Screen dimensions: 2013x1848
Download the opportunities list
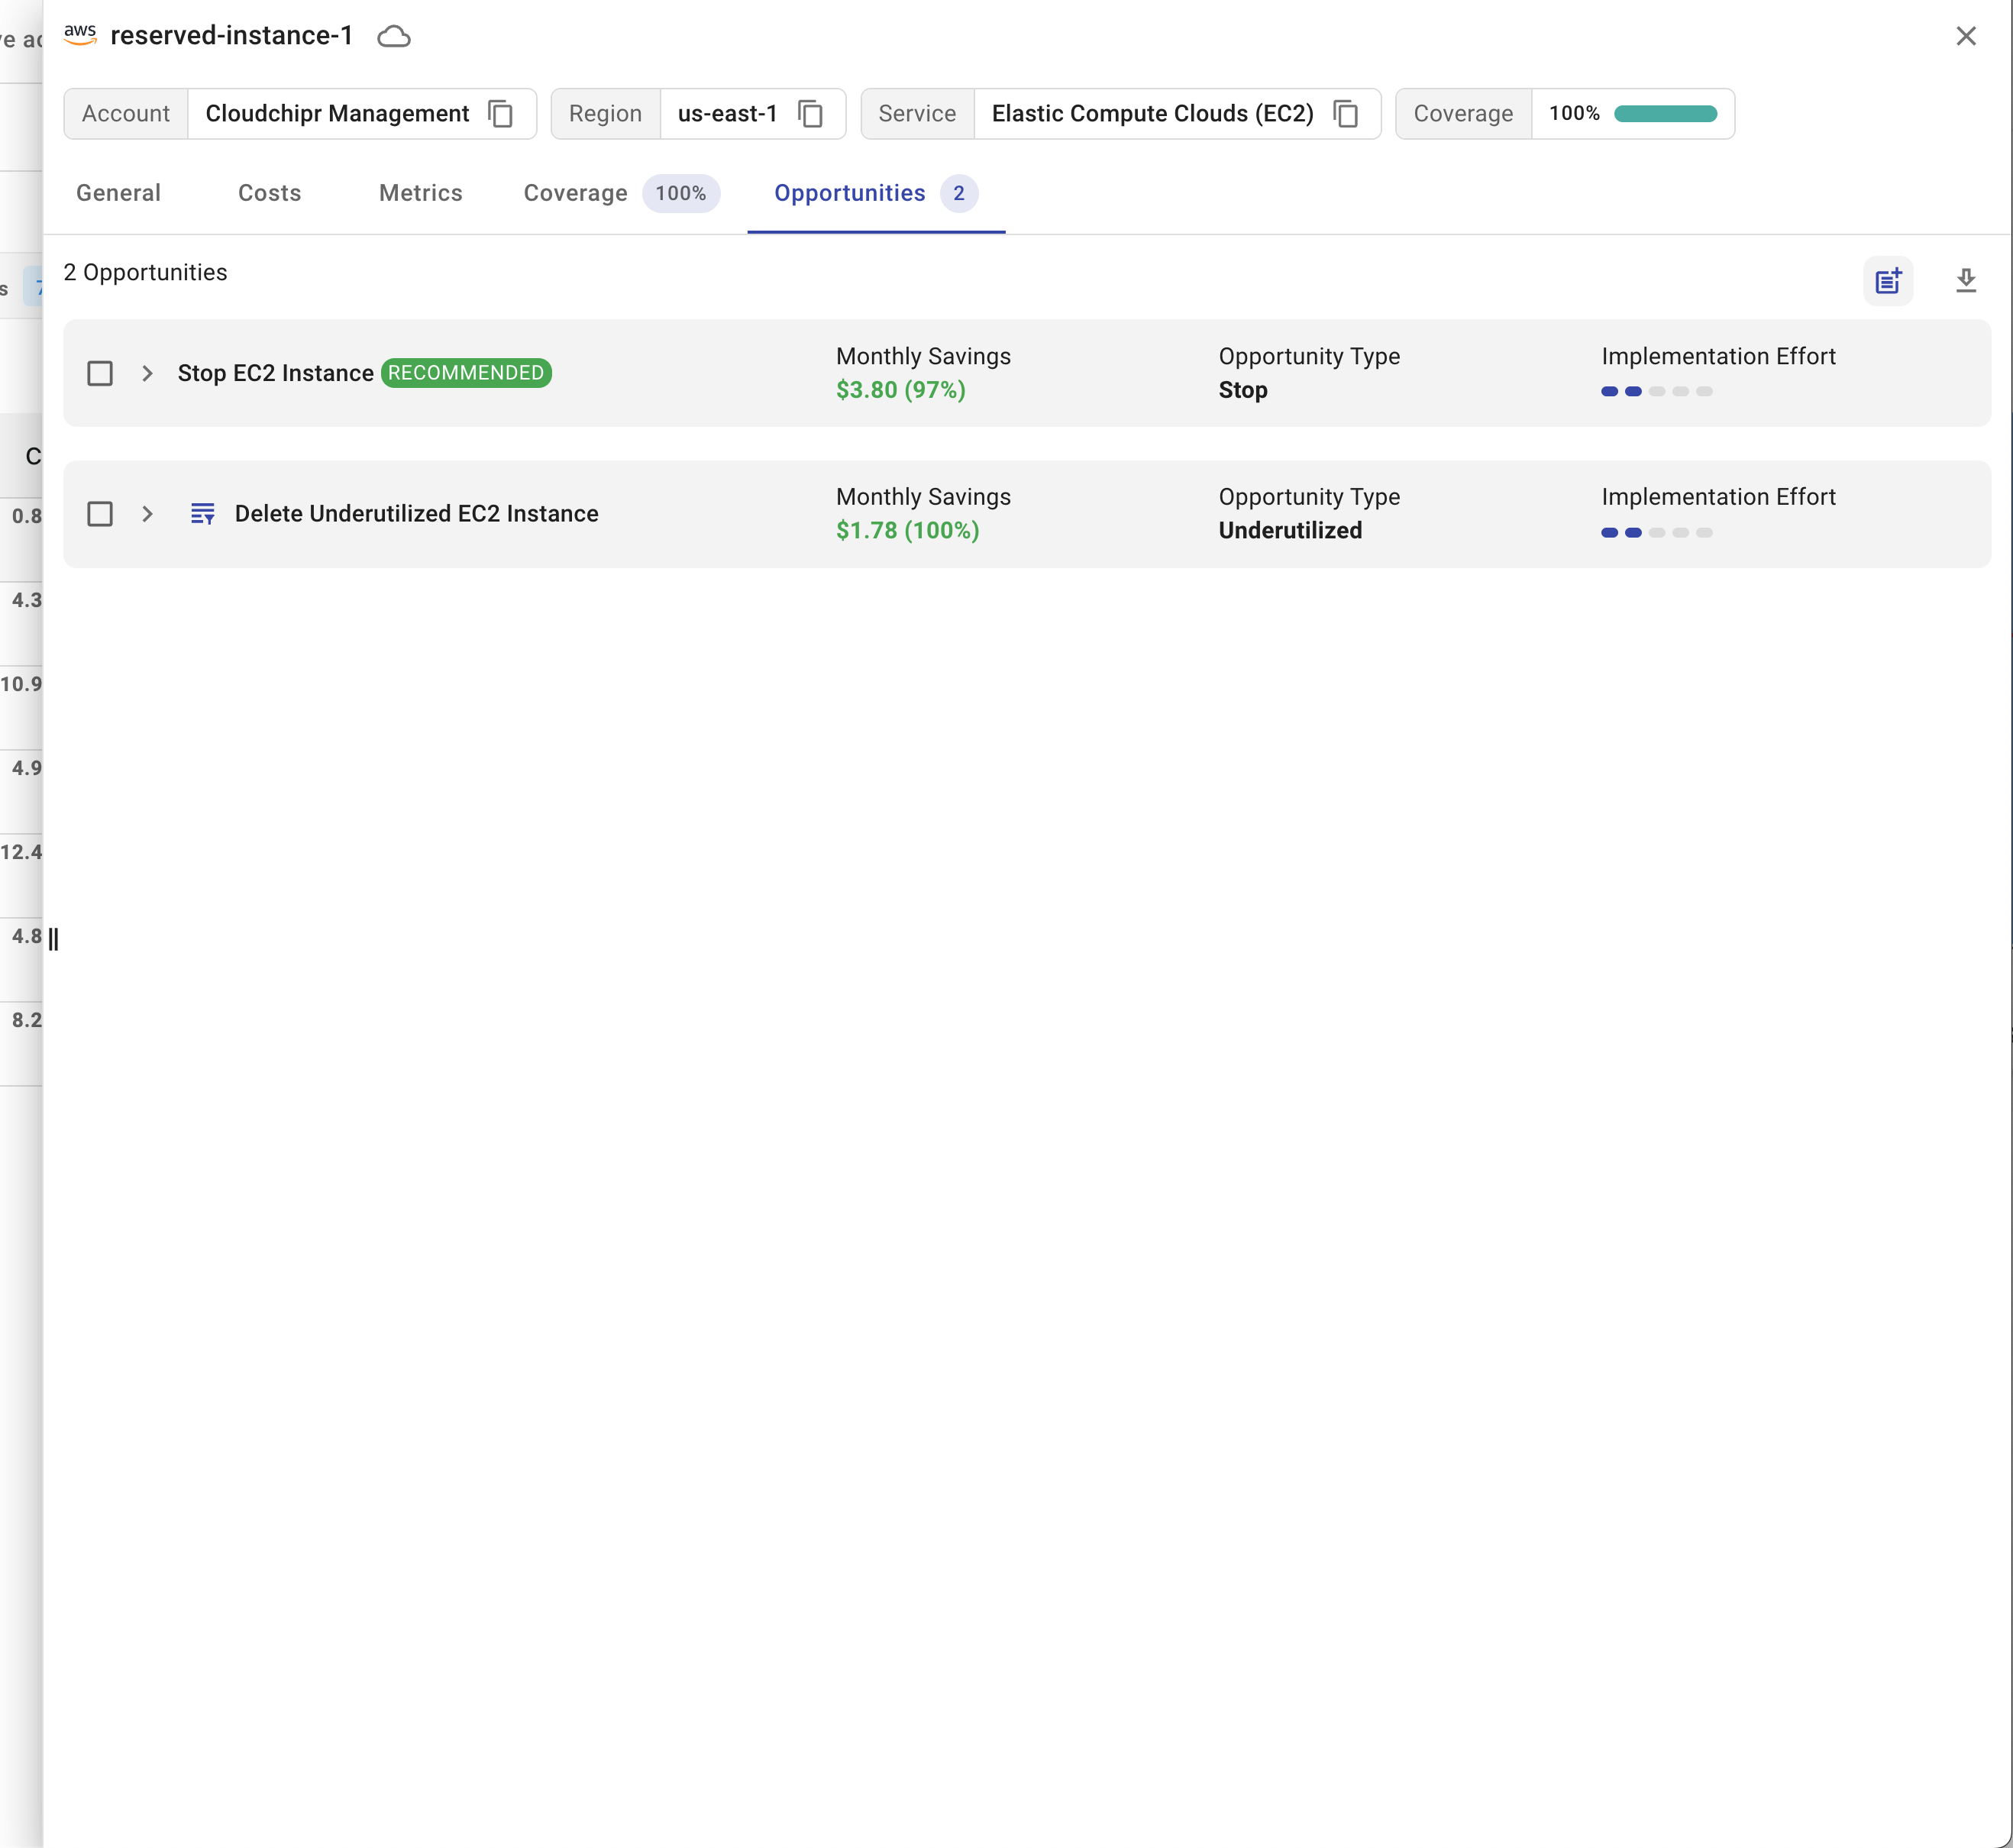pos(1965,281)
